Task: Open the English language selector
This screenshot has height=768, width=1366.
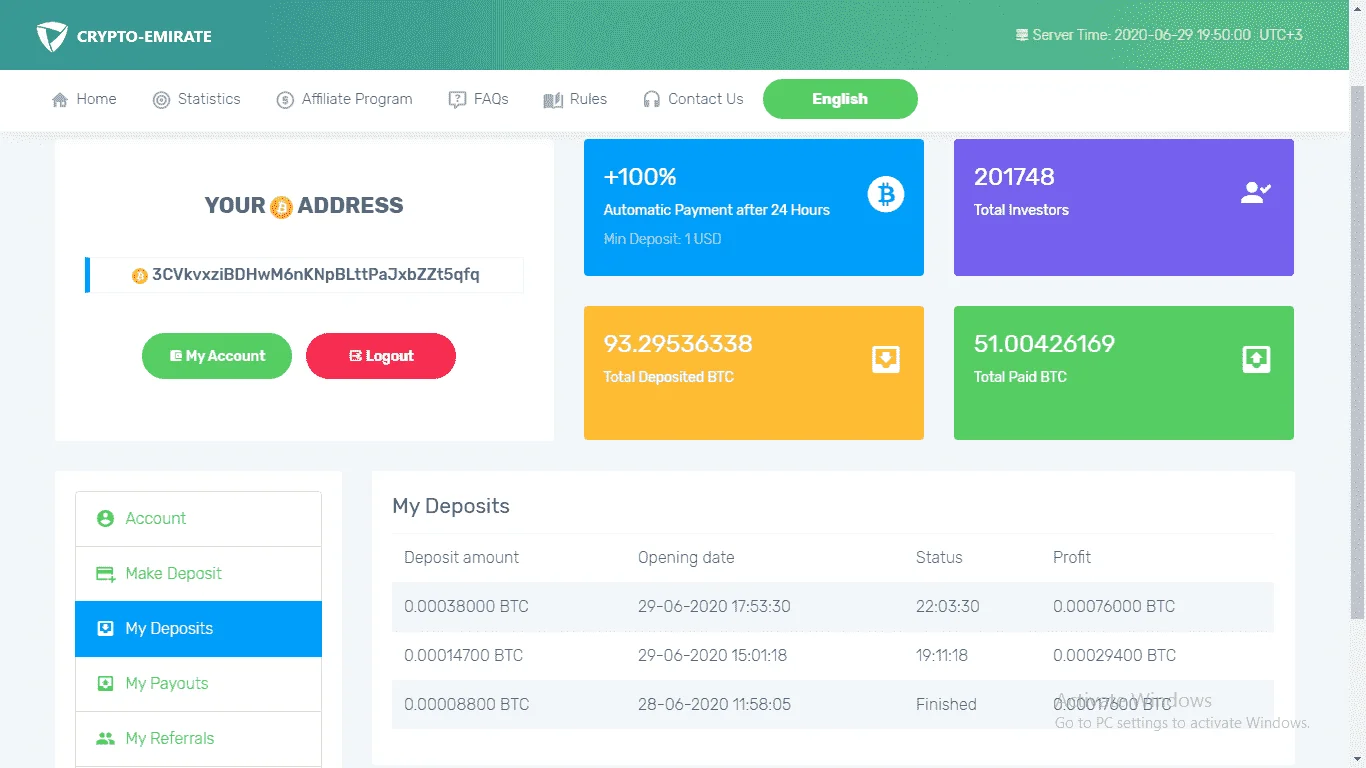Action: (x=840, y=99)
